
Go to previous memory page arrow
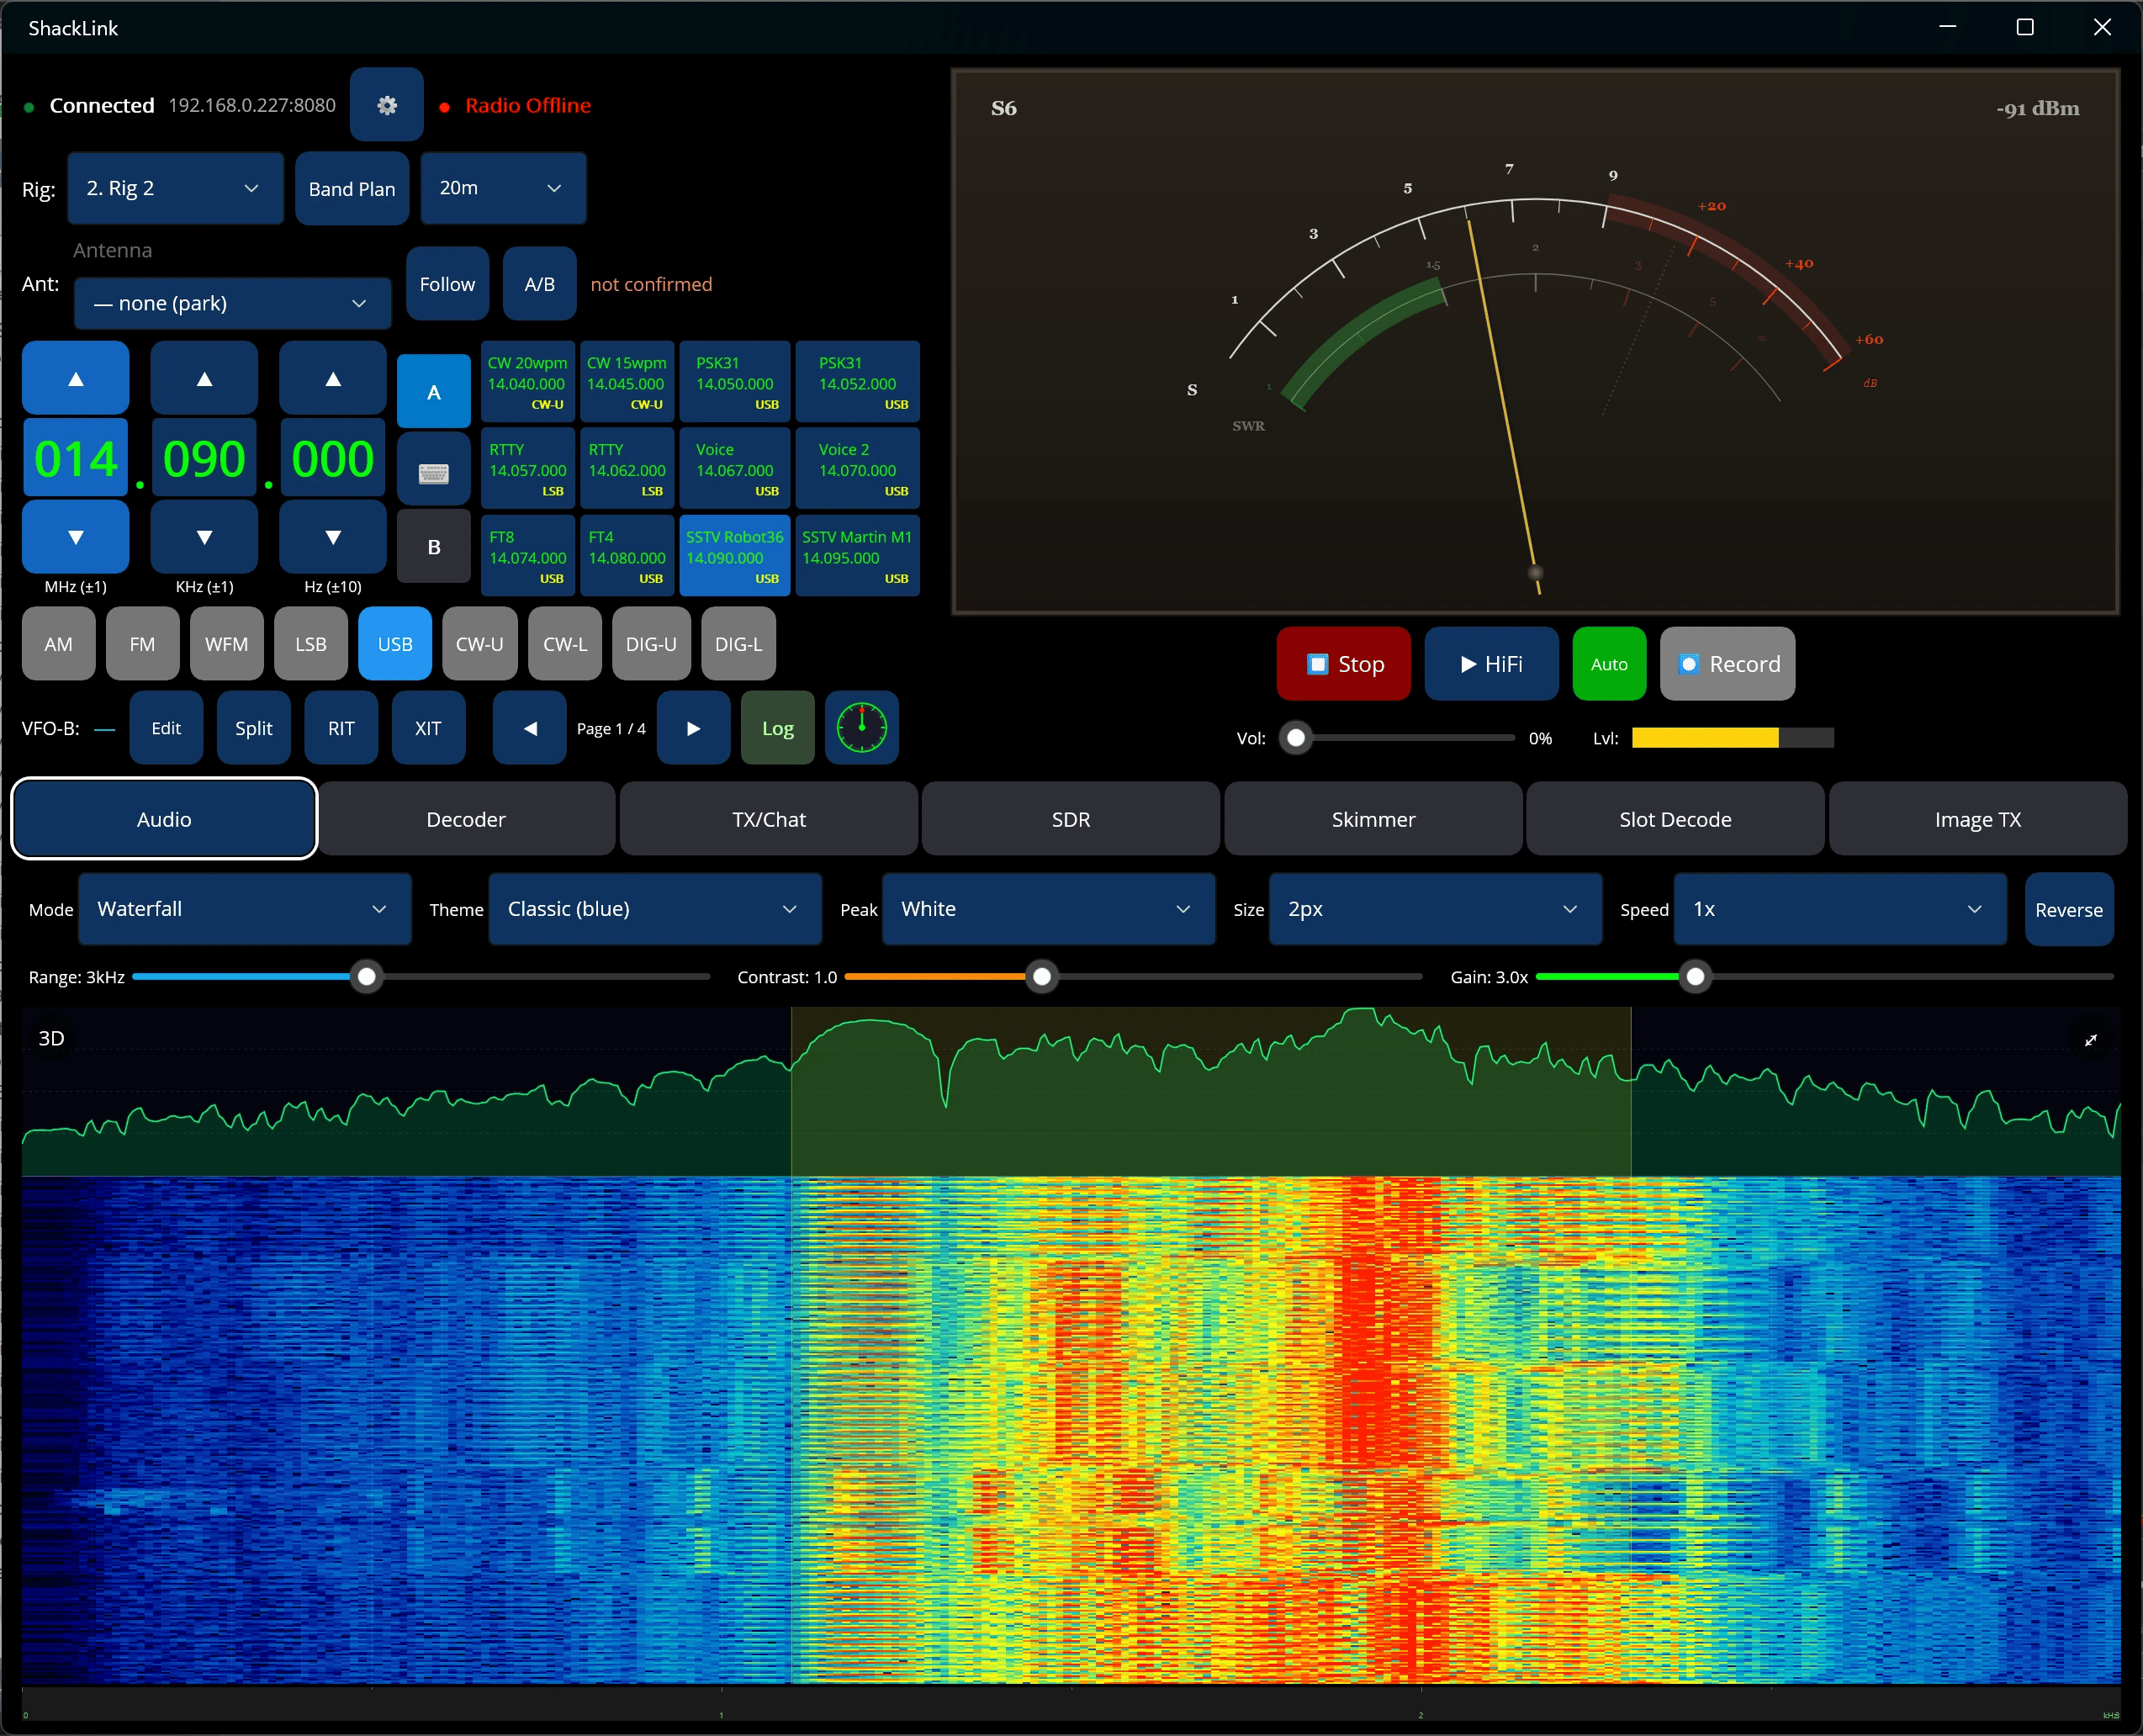(x=530, y=728)
